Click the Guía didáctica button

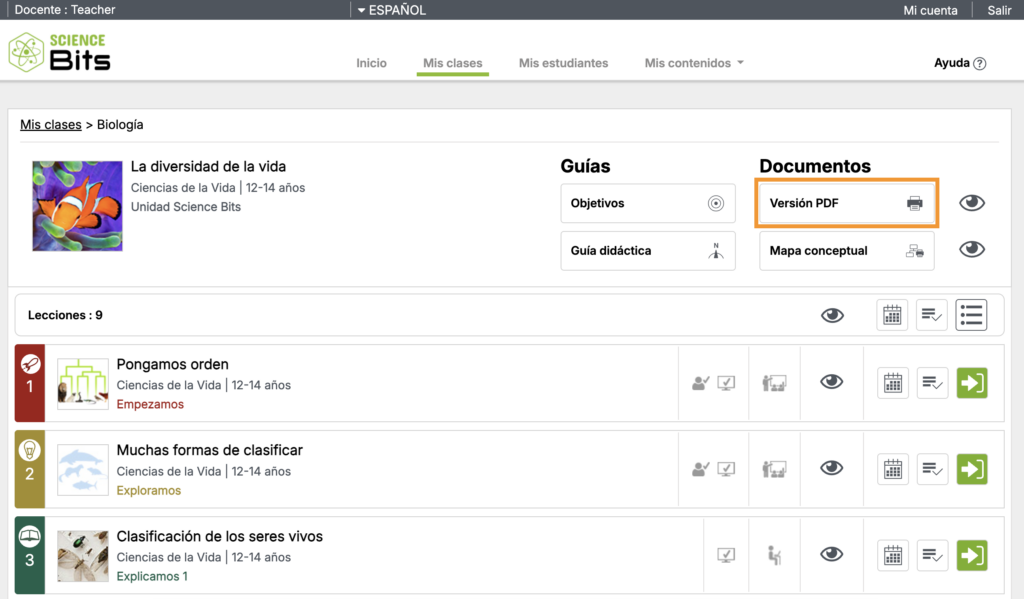[647, 251]
